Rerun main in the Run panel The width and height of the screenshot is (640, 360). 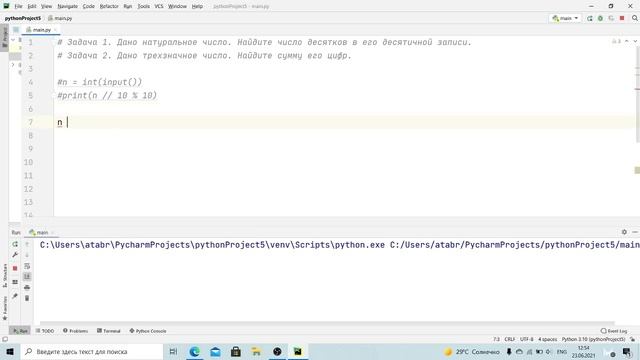15,244
